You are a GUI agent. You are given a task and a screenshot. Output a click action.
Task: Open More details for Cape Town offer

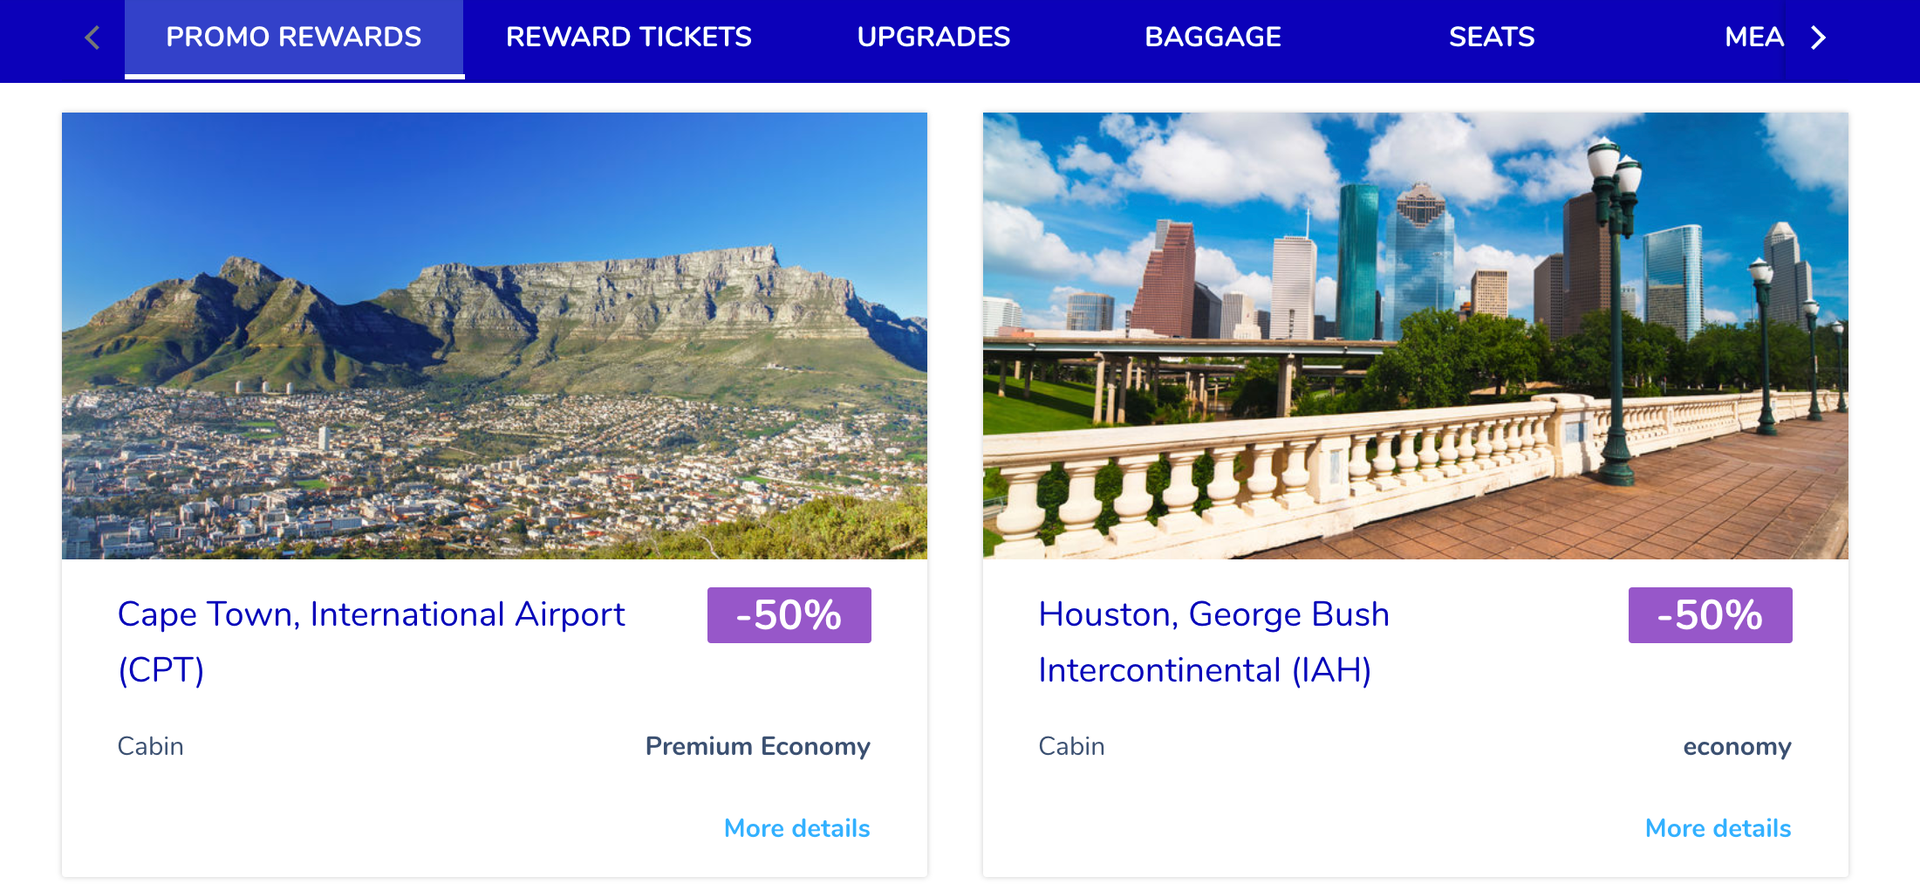tap(796, 828)
